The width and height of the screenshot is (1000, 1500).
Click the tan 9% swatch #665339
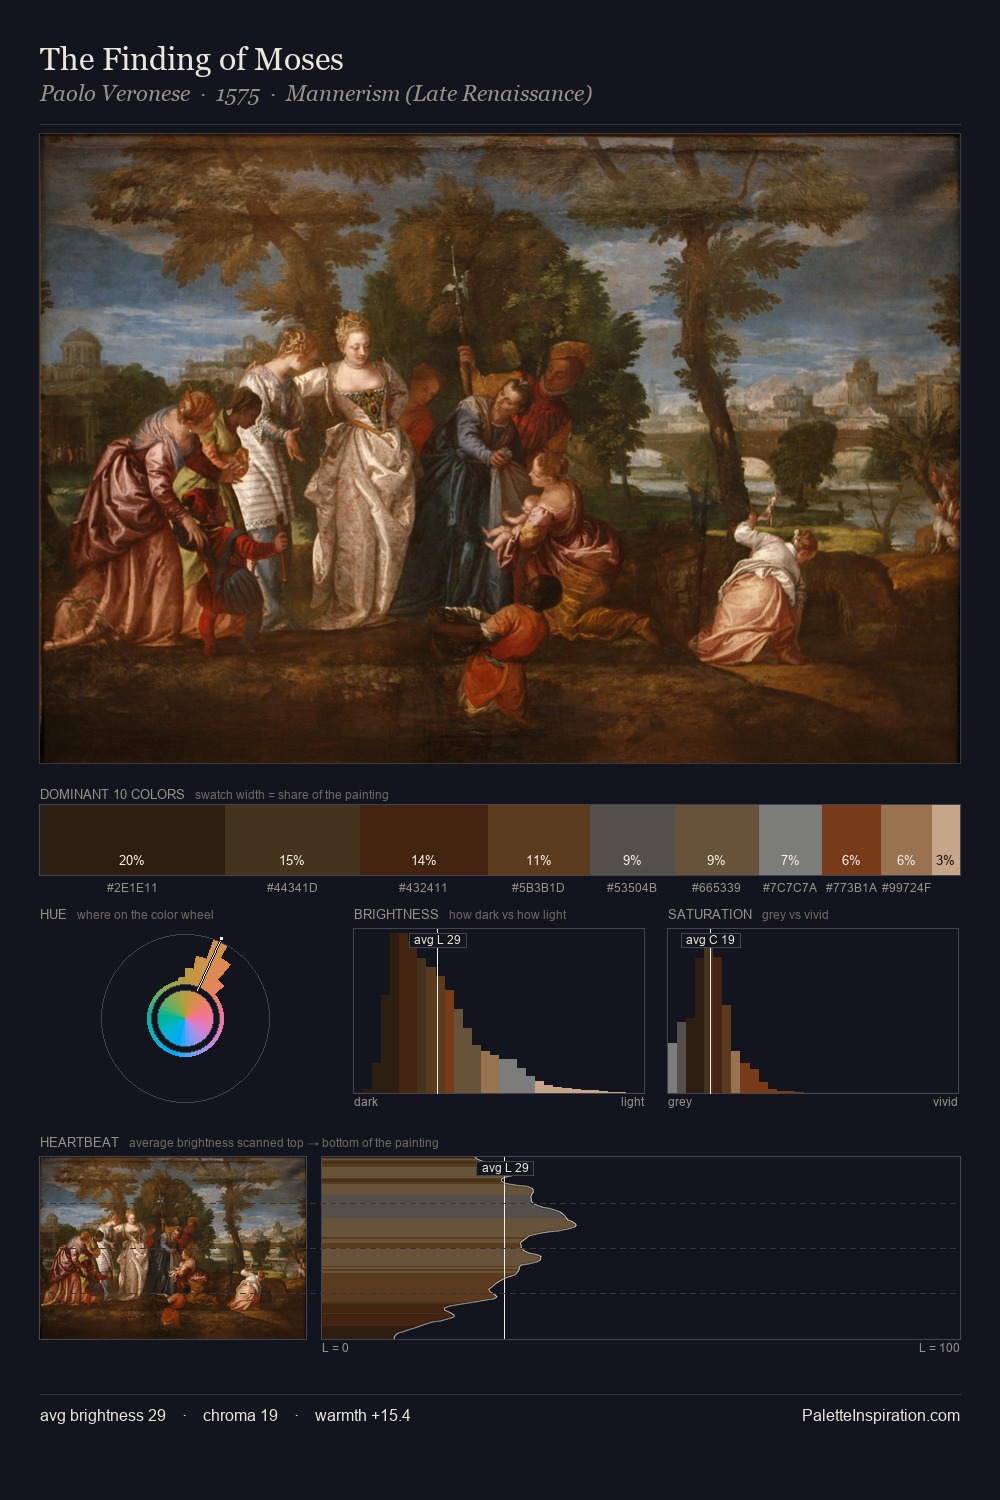717,840
